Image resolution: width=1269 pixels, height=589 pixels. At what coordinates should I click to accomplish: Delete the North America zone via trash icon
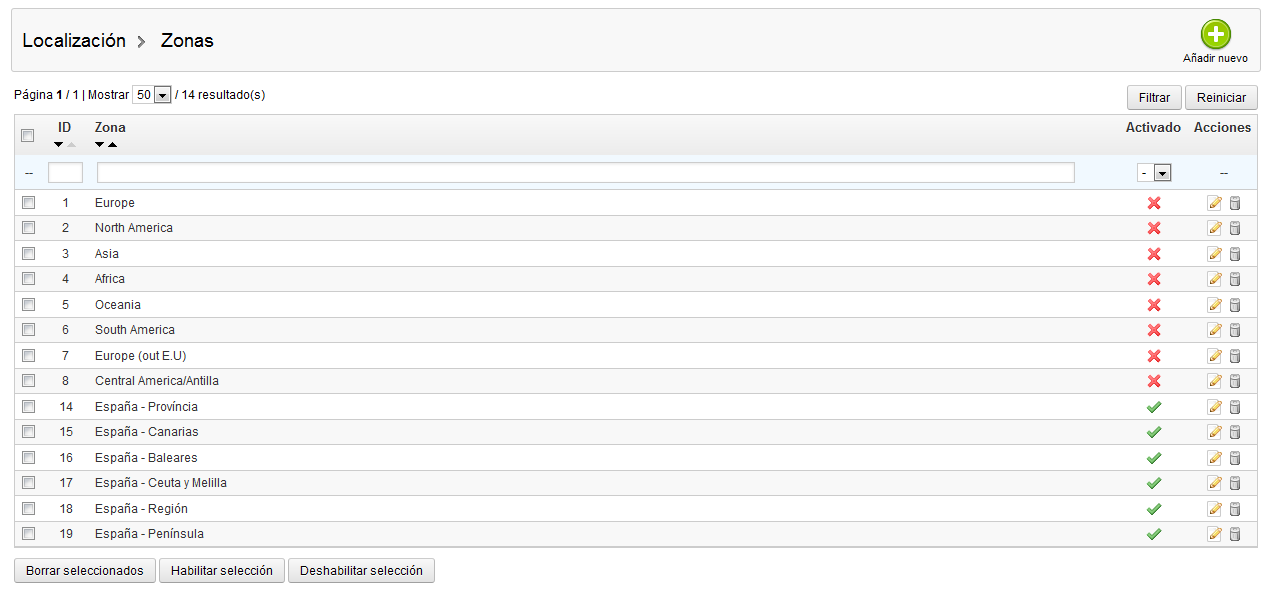1234,228
